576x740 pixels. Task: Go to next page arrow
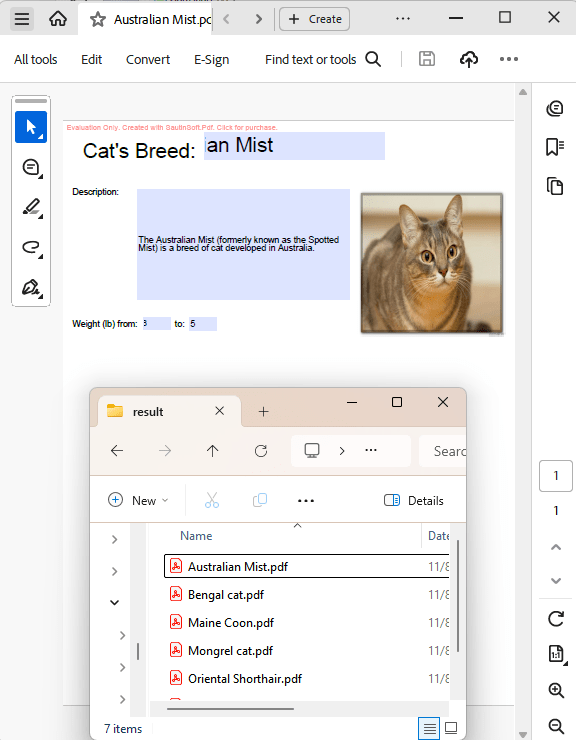556,580
